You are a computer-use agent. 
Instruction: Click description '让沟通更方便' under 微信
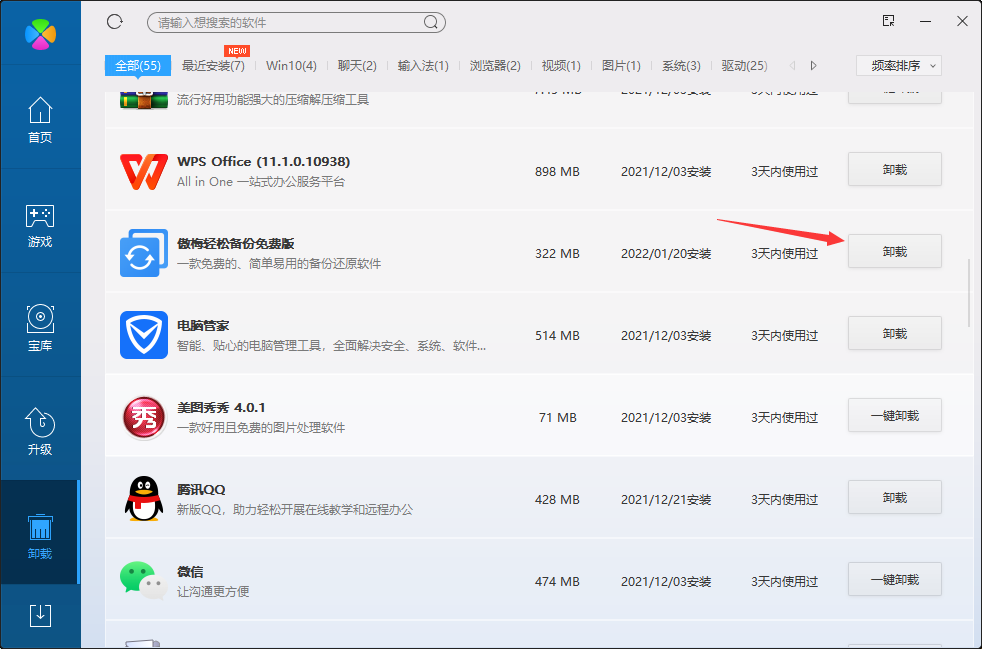213,592
